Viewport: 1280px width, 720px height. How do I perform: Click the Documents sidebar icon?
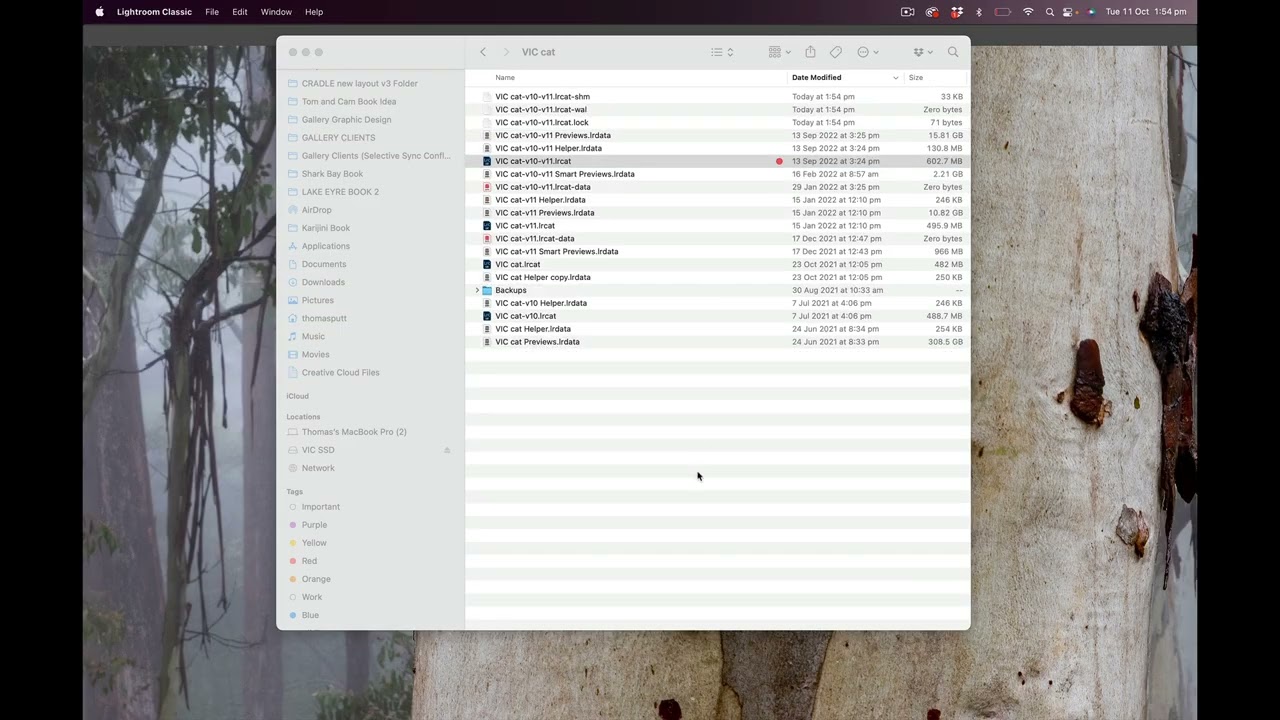(293, 264)
